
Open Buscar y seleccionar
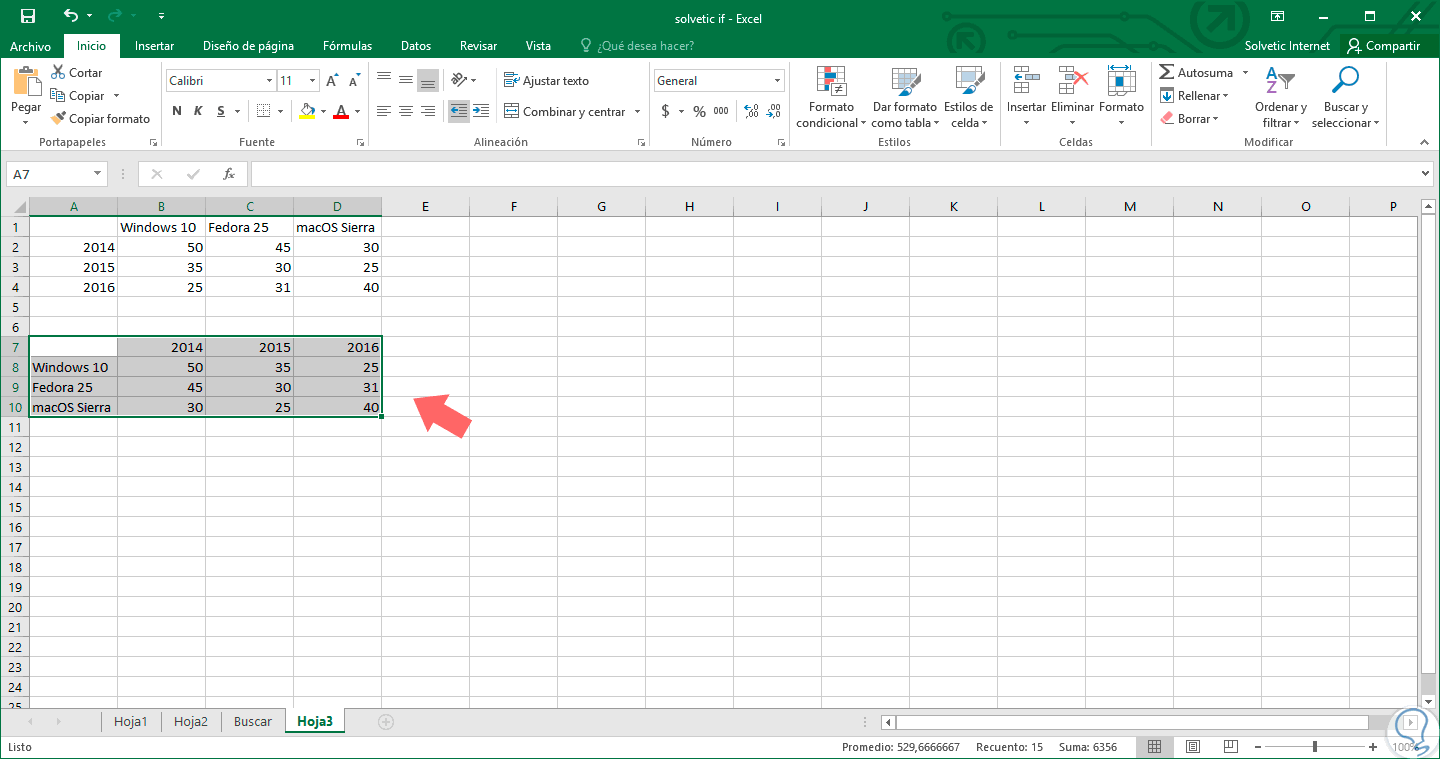(1345, 98)
